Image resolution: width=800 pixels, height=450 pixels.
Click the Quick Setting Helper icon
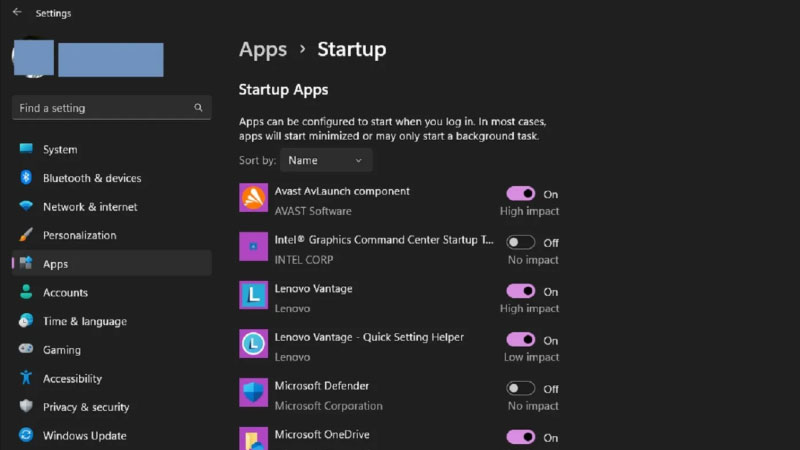coord(254,344)
